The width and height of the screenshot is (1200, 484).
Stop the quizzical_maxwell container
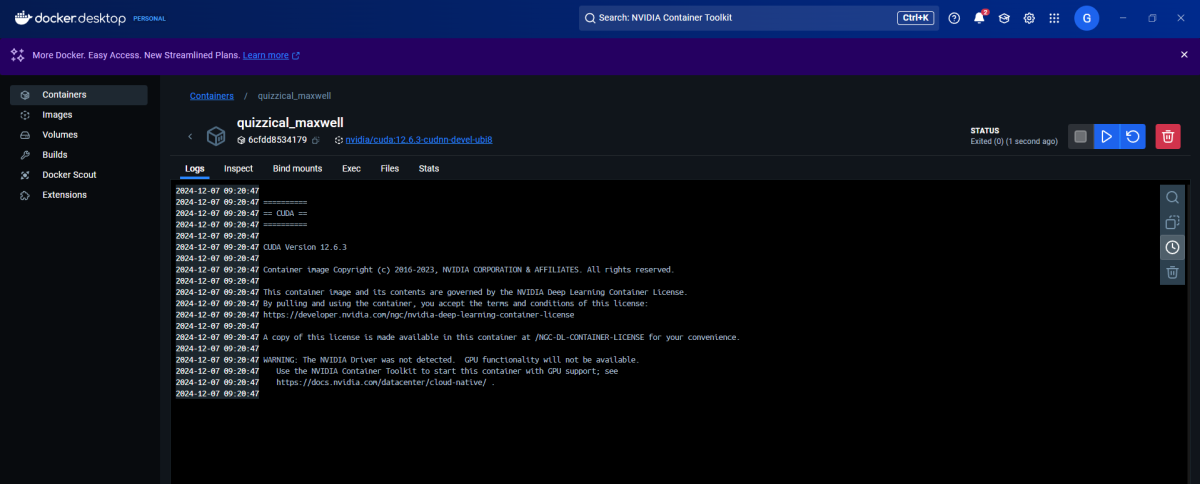point(1080,136)
